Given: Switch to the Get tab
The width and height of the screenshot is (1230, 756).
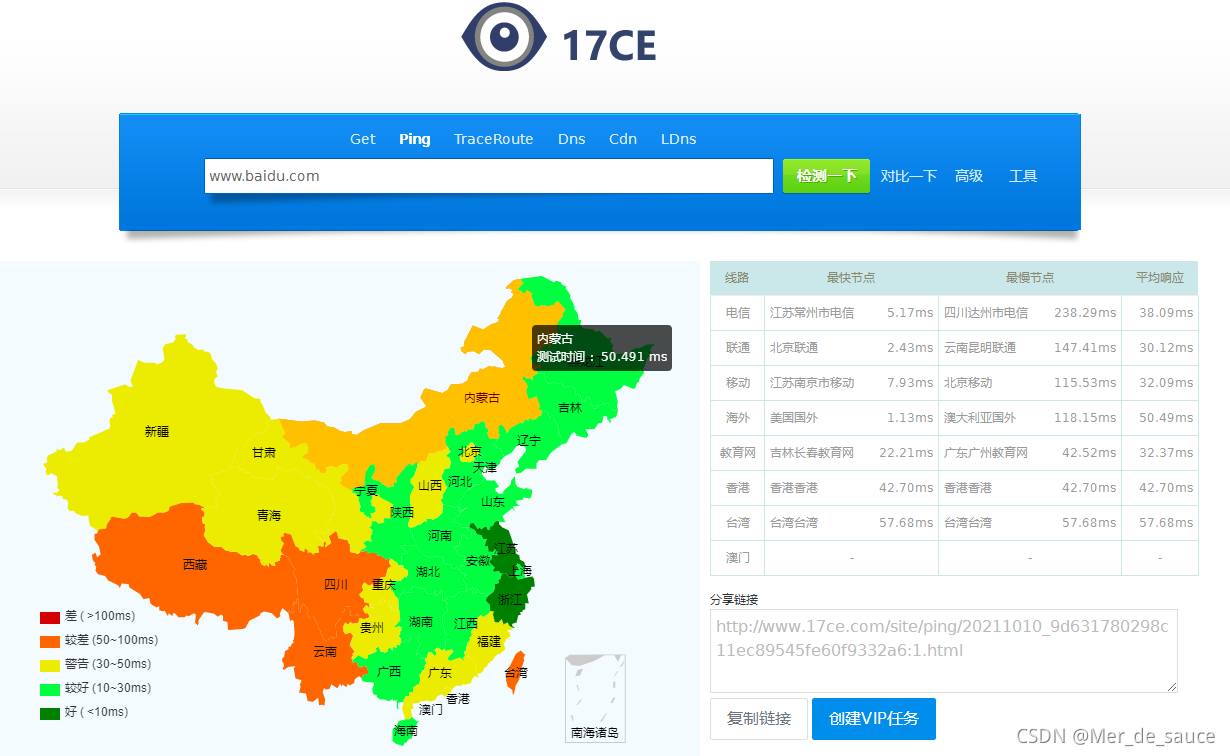Looking at the screenshot, I should coord(363,139).
